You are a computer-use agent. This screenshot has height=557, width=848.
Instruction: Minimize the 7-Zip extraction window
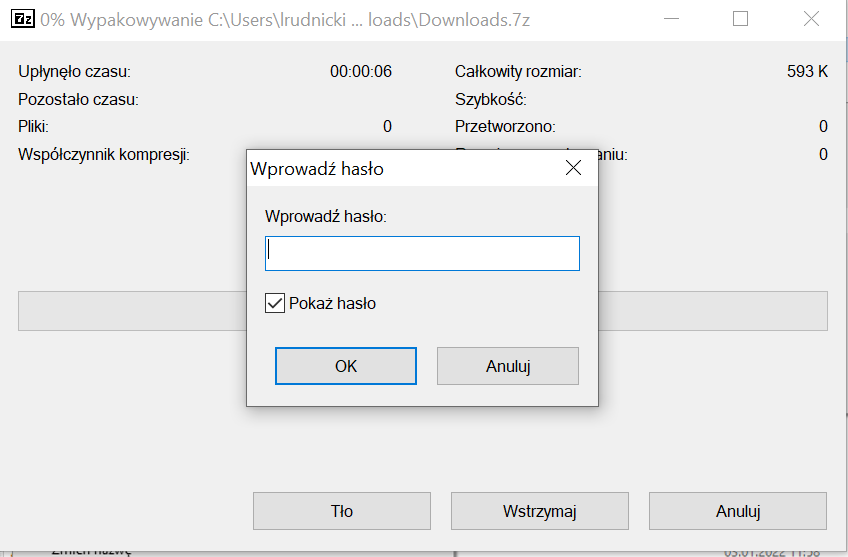point(671,19)
